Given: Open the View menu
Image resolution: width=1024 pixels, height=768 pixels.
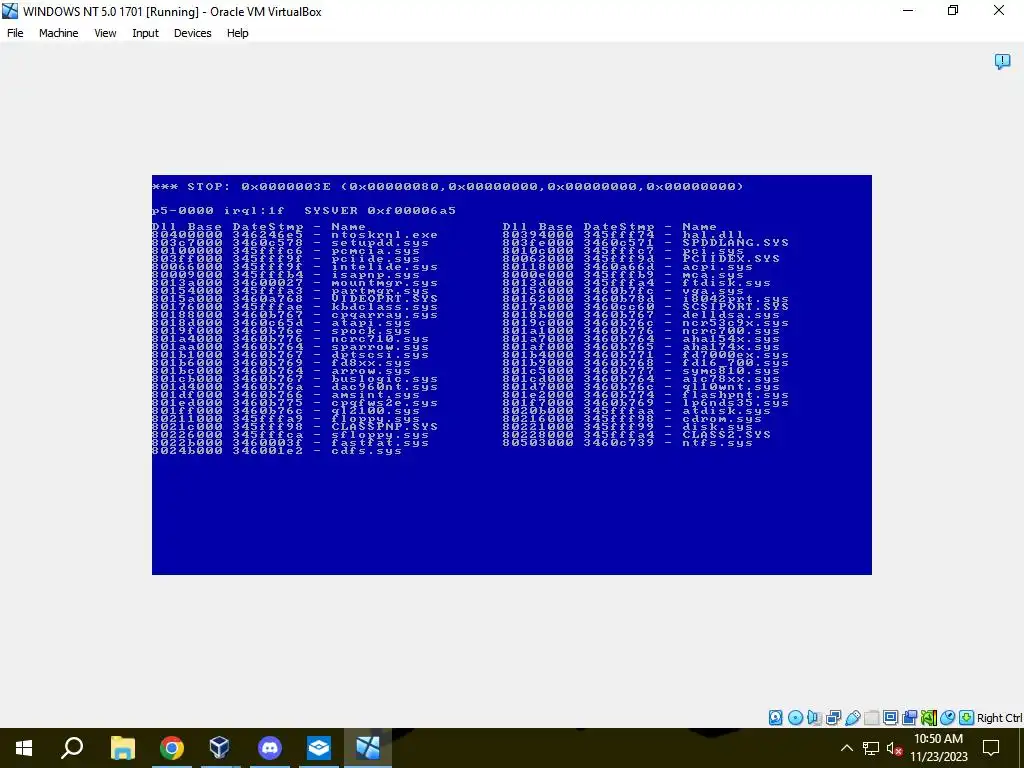Looking at the screenshot, I should pos(105,33).
